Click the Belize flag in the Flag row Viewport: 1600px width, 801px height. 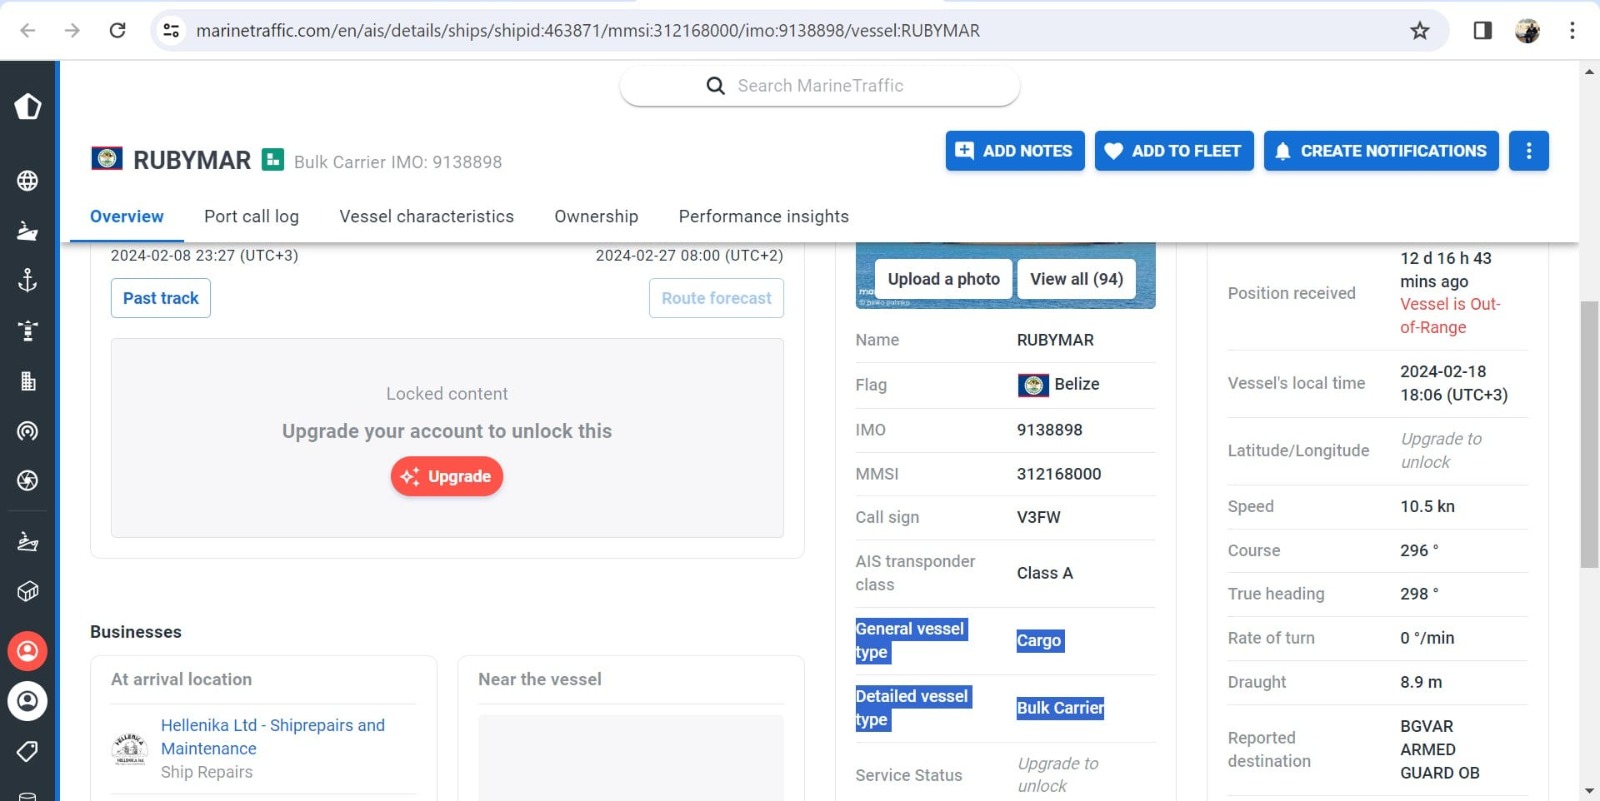(1033, 385)
